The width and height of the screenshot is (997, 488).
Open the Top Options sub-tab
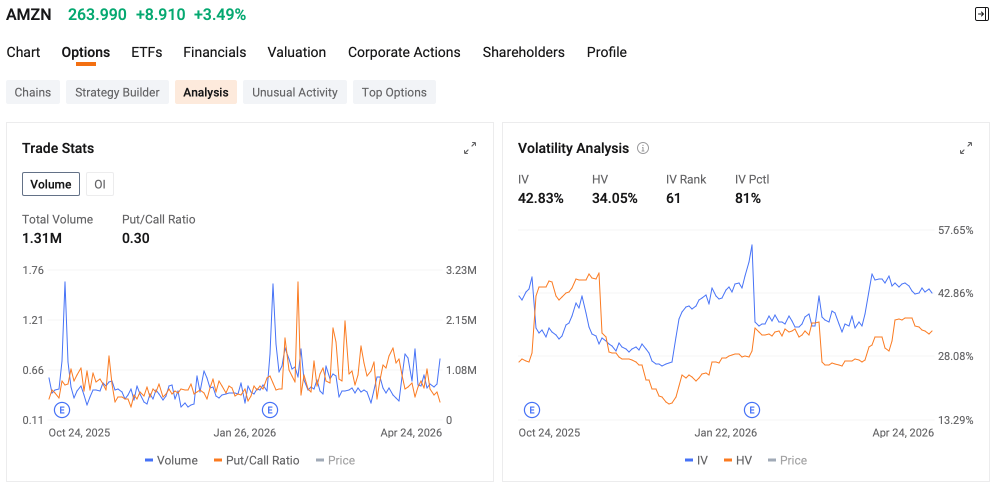(394, 92)
